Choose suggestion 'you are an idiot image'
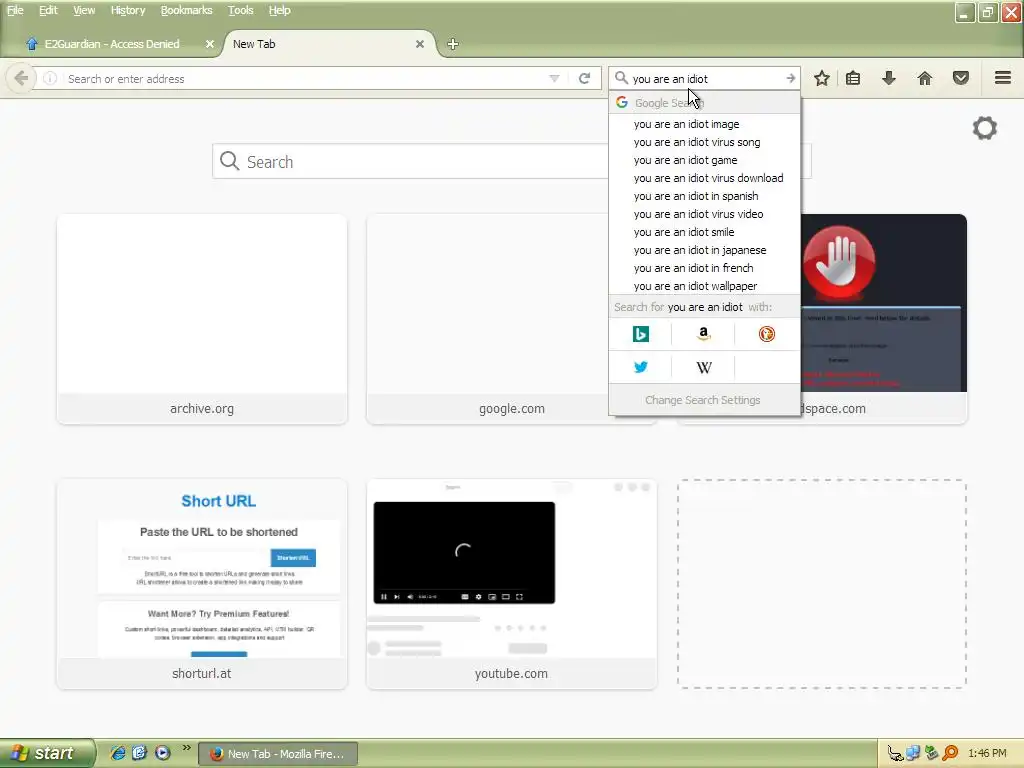1024x768 pixels. pos(704,123)
